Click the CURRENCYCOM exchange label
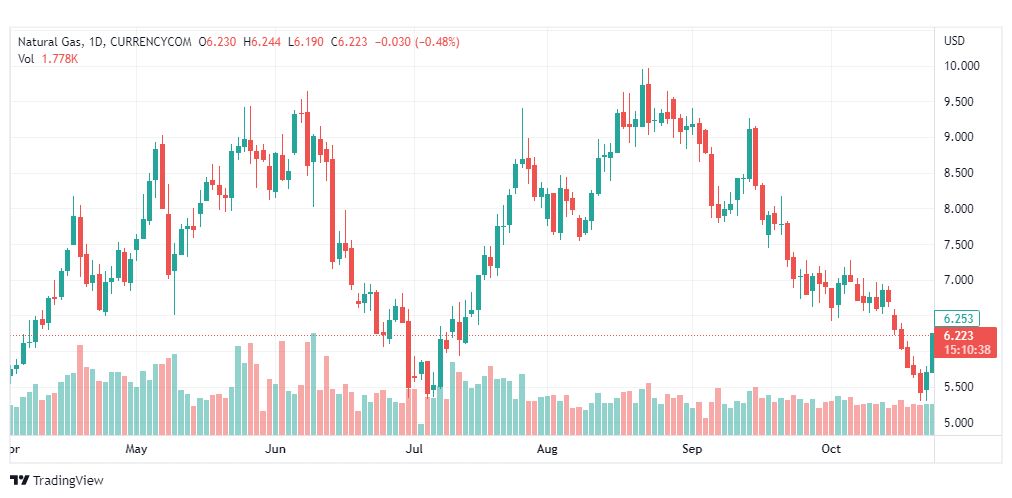Viewport: 1012px width, 498px height. point(151,41)
